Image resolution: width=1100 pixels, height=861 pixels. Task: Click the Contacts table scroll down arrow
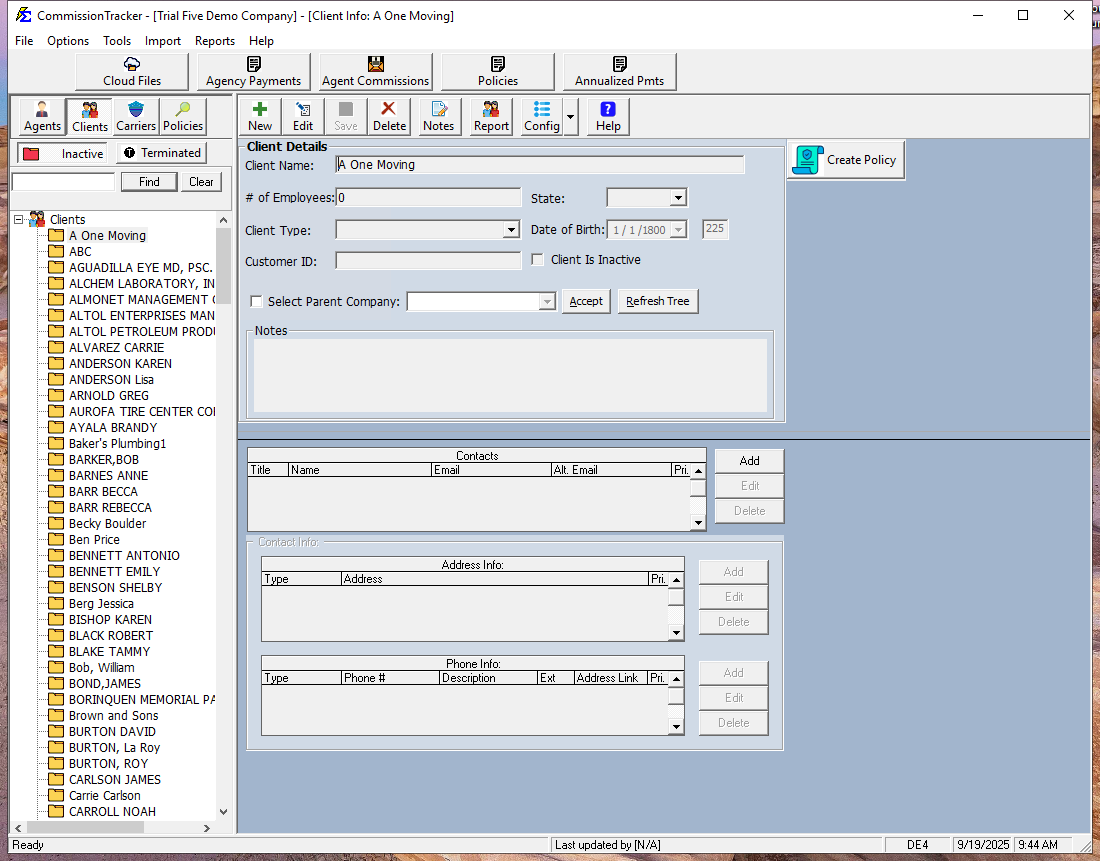[x=697, y=522]
